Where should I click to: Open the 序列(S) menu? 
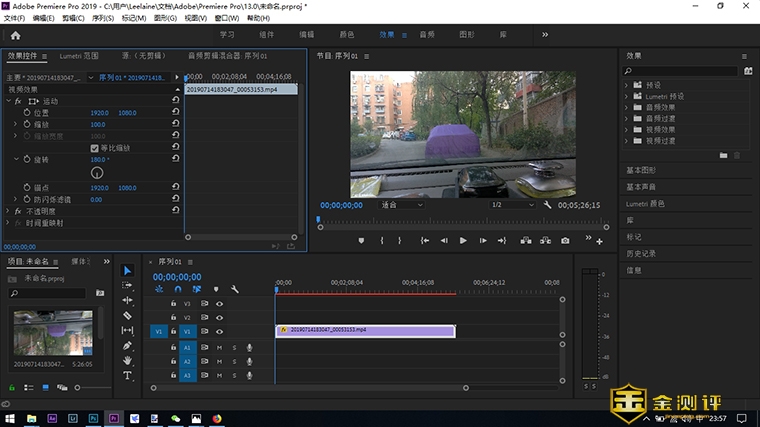pos(103,18)
